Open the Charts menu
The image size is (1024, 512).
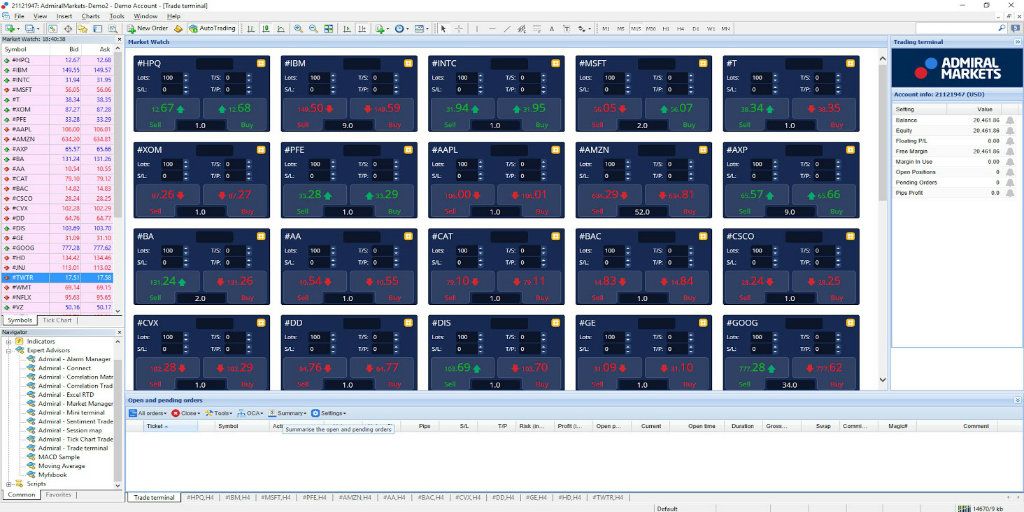(91, 16)
